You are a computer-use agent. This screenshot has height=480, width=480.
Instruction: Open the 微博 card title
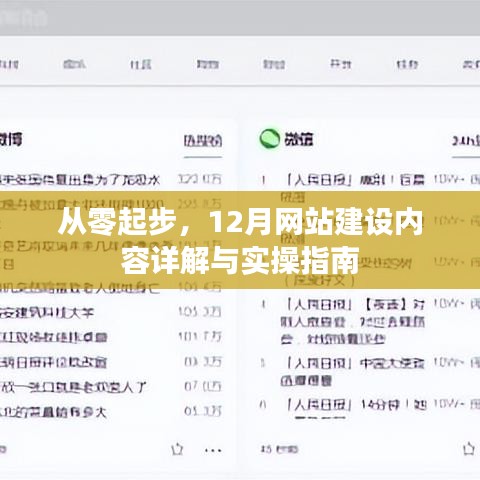[x=11, y=139]
